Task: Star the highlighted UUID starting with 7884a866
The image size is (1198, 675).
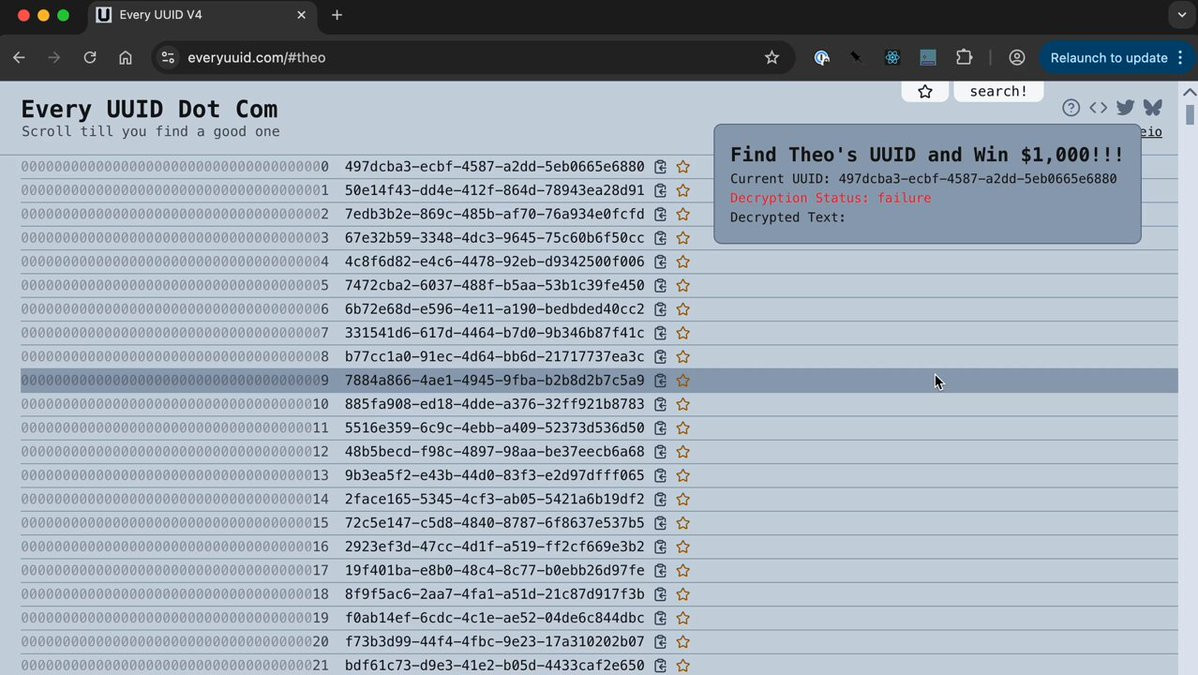Action: pos(683,380)
